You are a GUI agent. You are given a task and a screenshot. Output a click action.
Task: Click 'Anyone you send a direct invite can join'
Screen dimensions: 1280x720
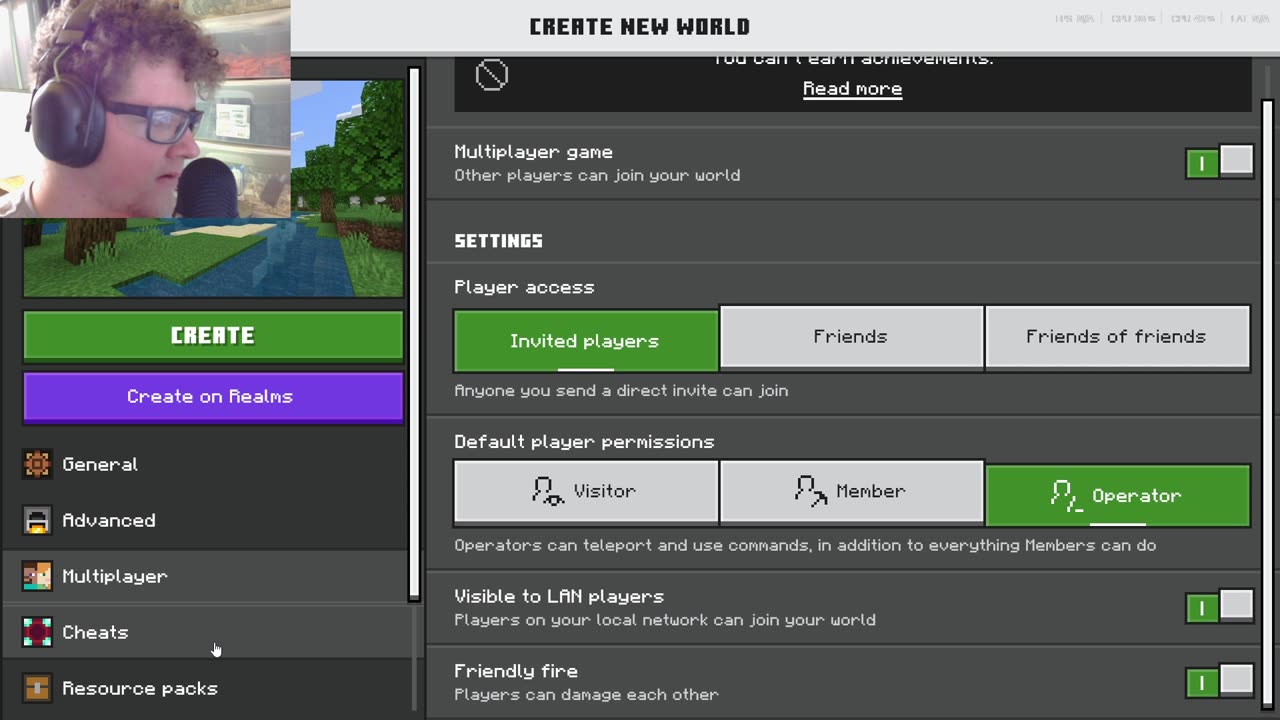[621, 391]
